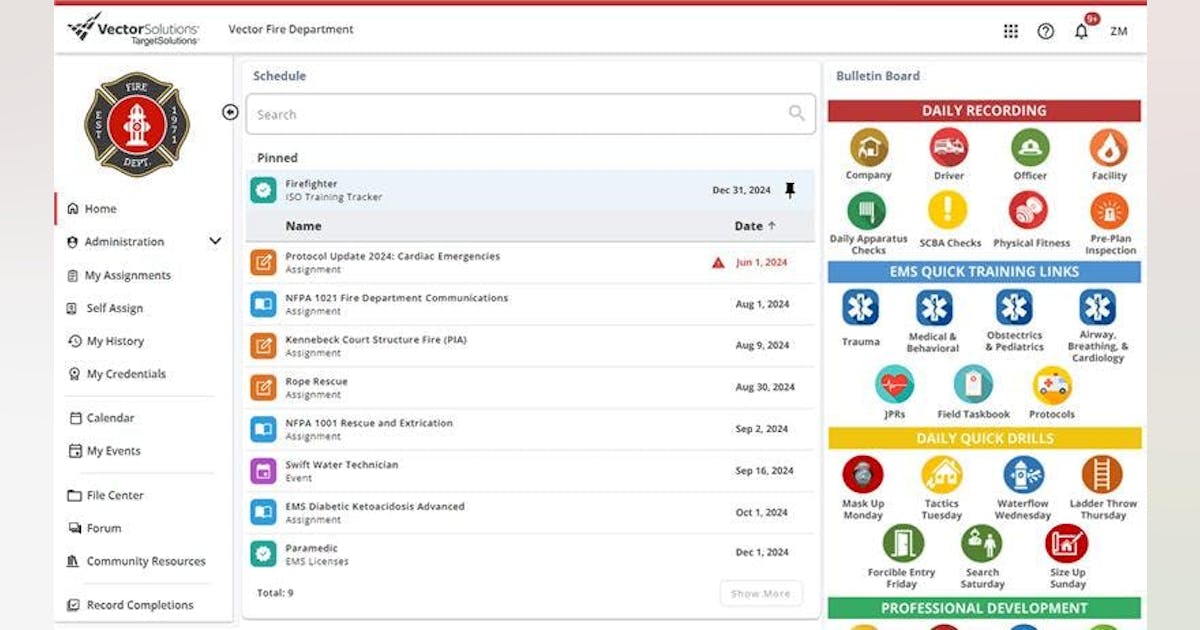Collapse the left sidebar panel
Screen dimensions: 1200x630
point(230,113)
